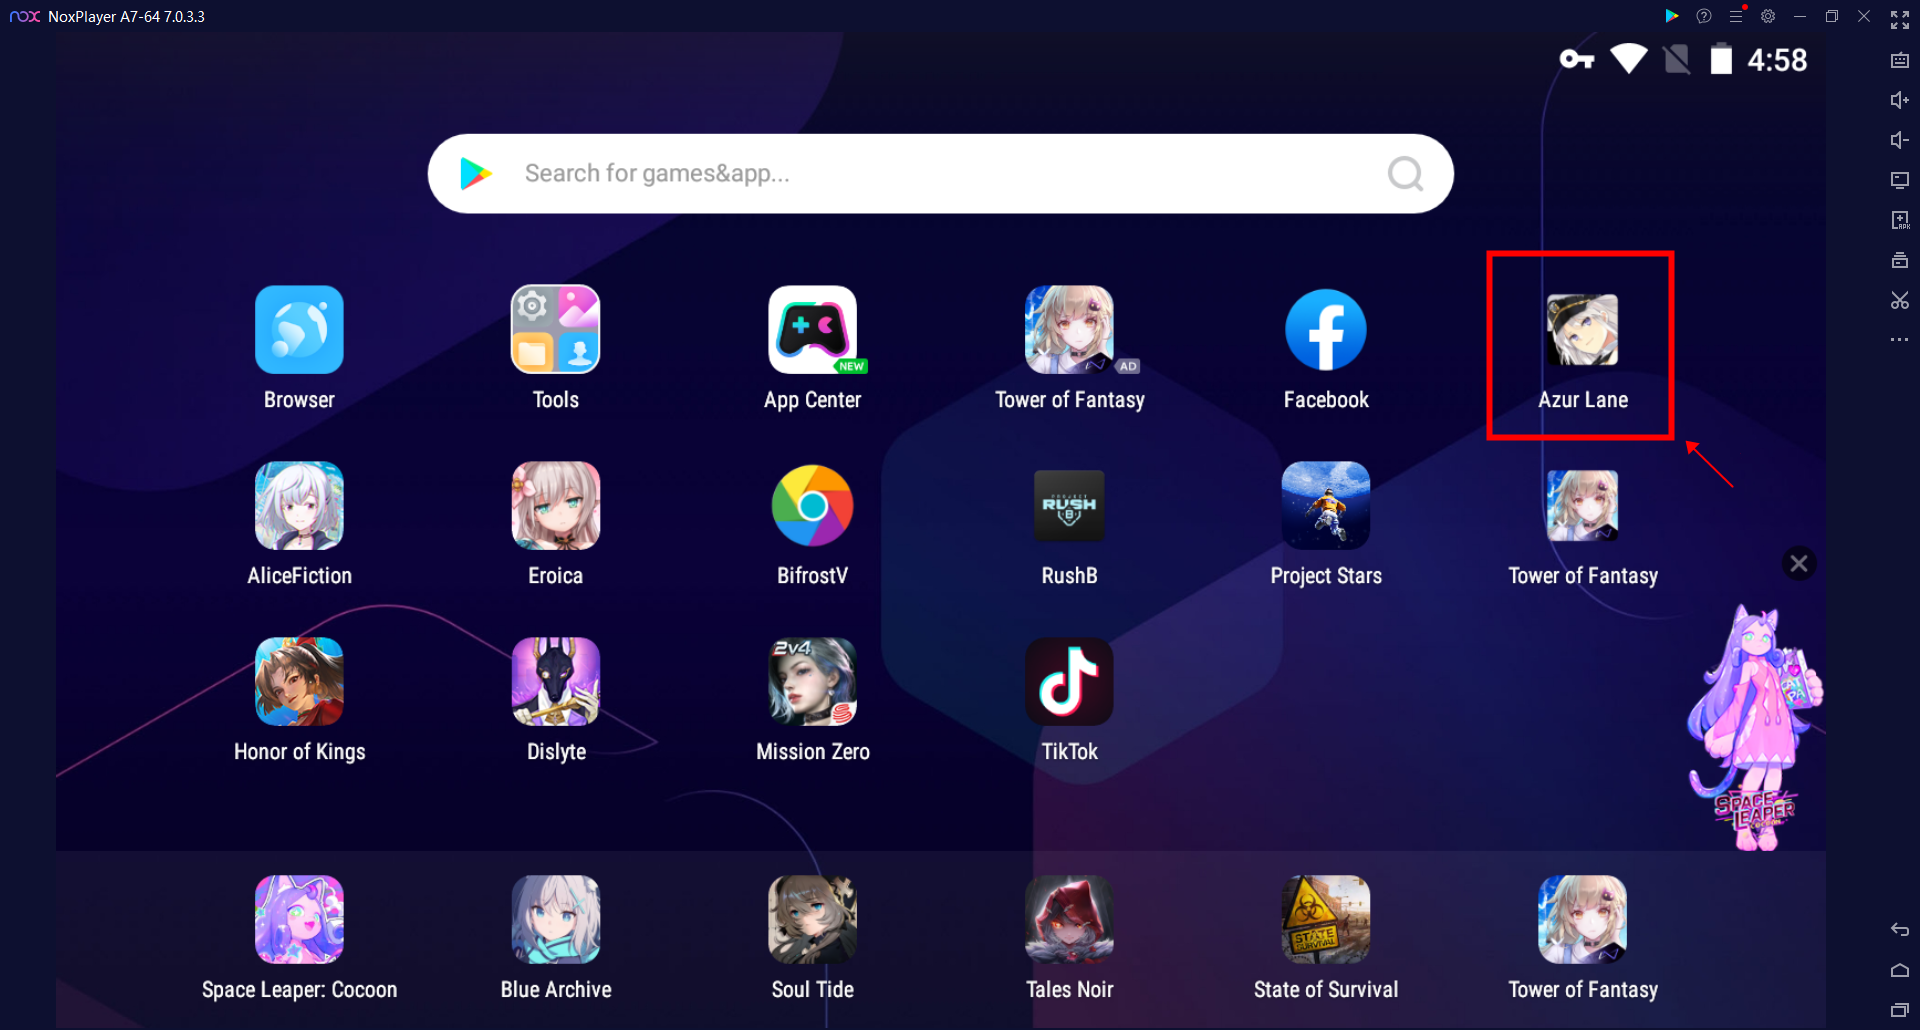Screen dimensions: 1920x1030
Task: Open AliceFiction game
Action: click(299, 506)
